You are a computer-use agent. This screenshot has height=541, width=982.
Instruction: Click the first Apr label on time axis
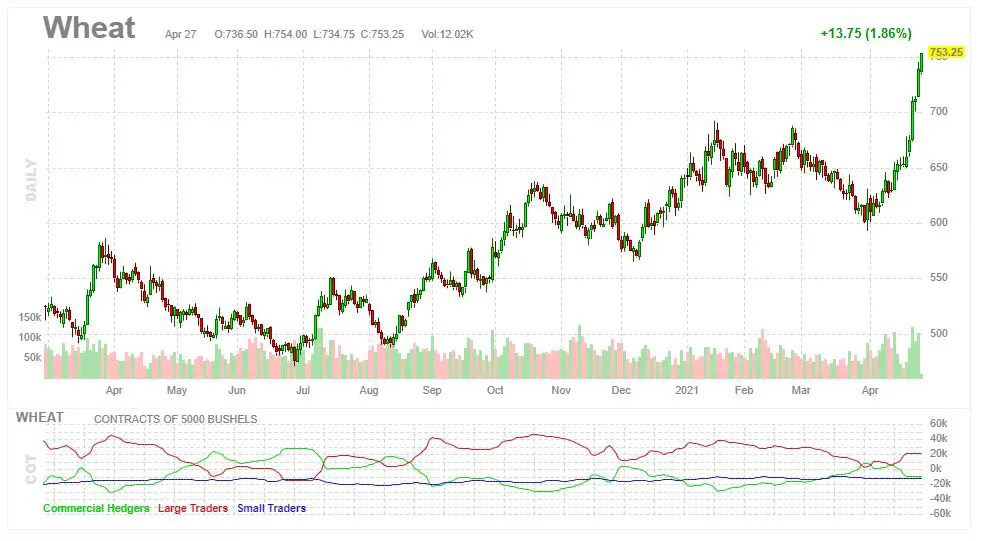pos(114,391)
